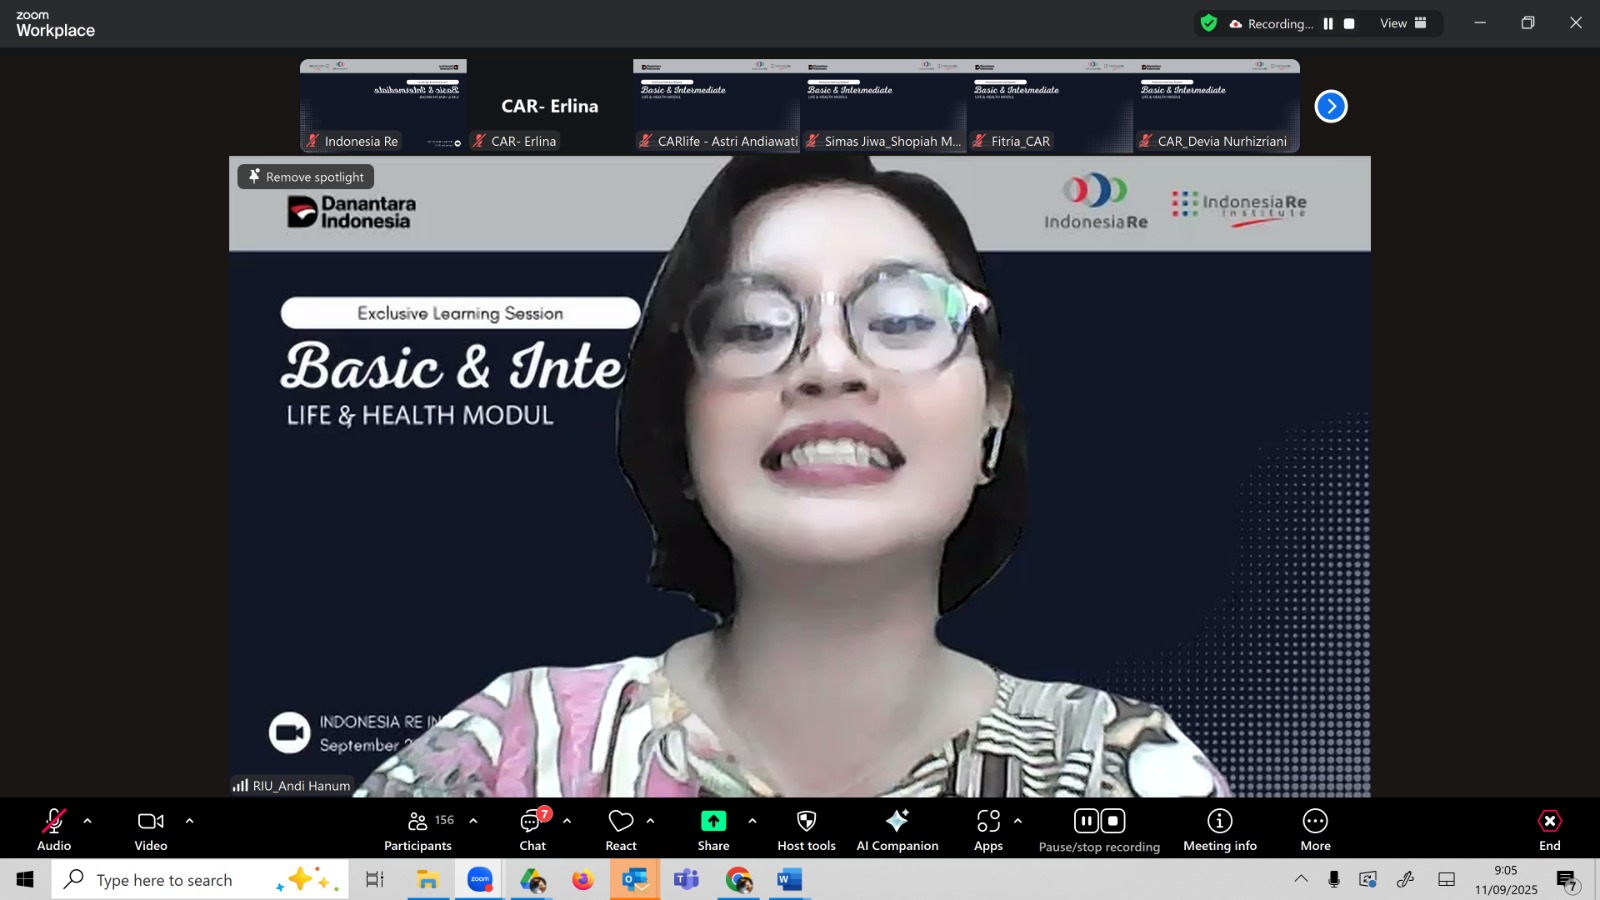Open the More options menu
The height and width of the screenshot is (900, 1600).
tap(1315, 829)
